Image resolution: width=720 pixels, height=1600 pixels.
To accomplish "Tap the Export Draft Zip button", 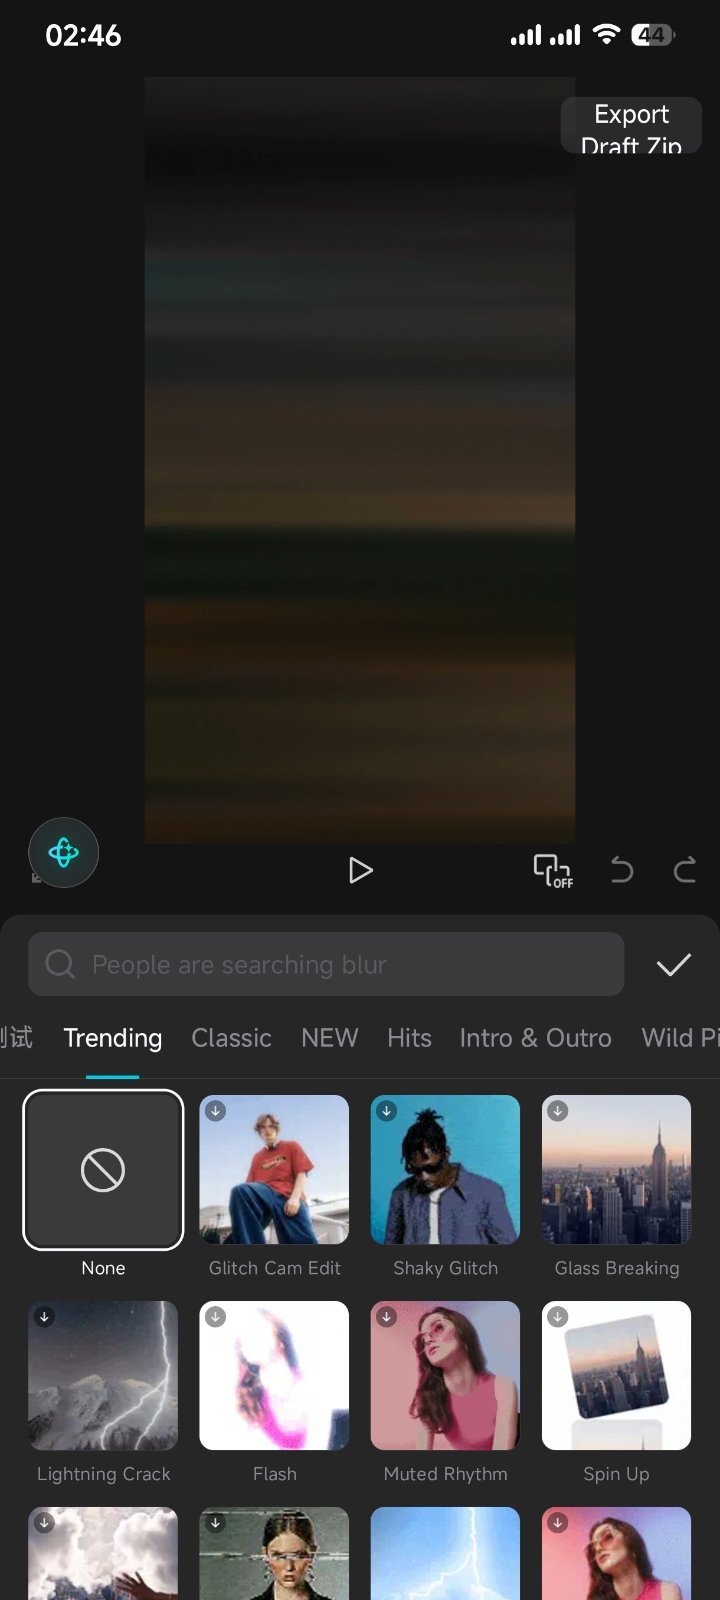I will tap(631, 125).
